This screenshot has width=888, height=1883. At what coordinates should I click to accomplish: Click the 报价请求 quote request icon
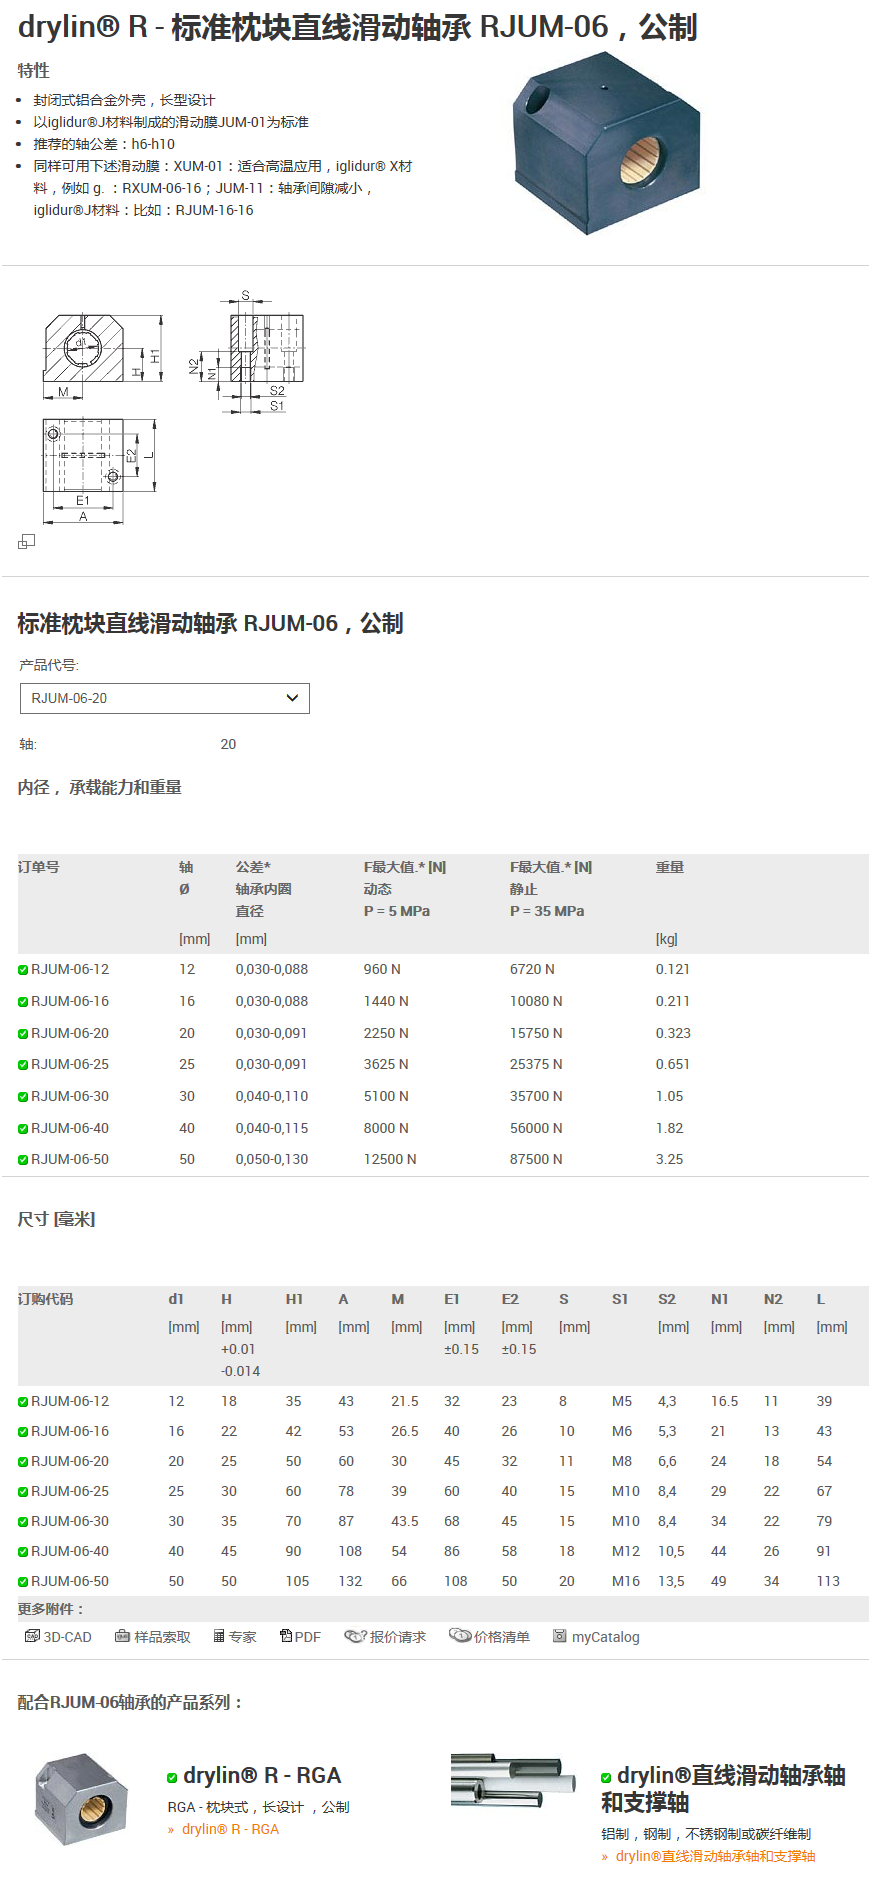coord(356,1636)
